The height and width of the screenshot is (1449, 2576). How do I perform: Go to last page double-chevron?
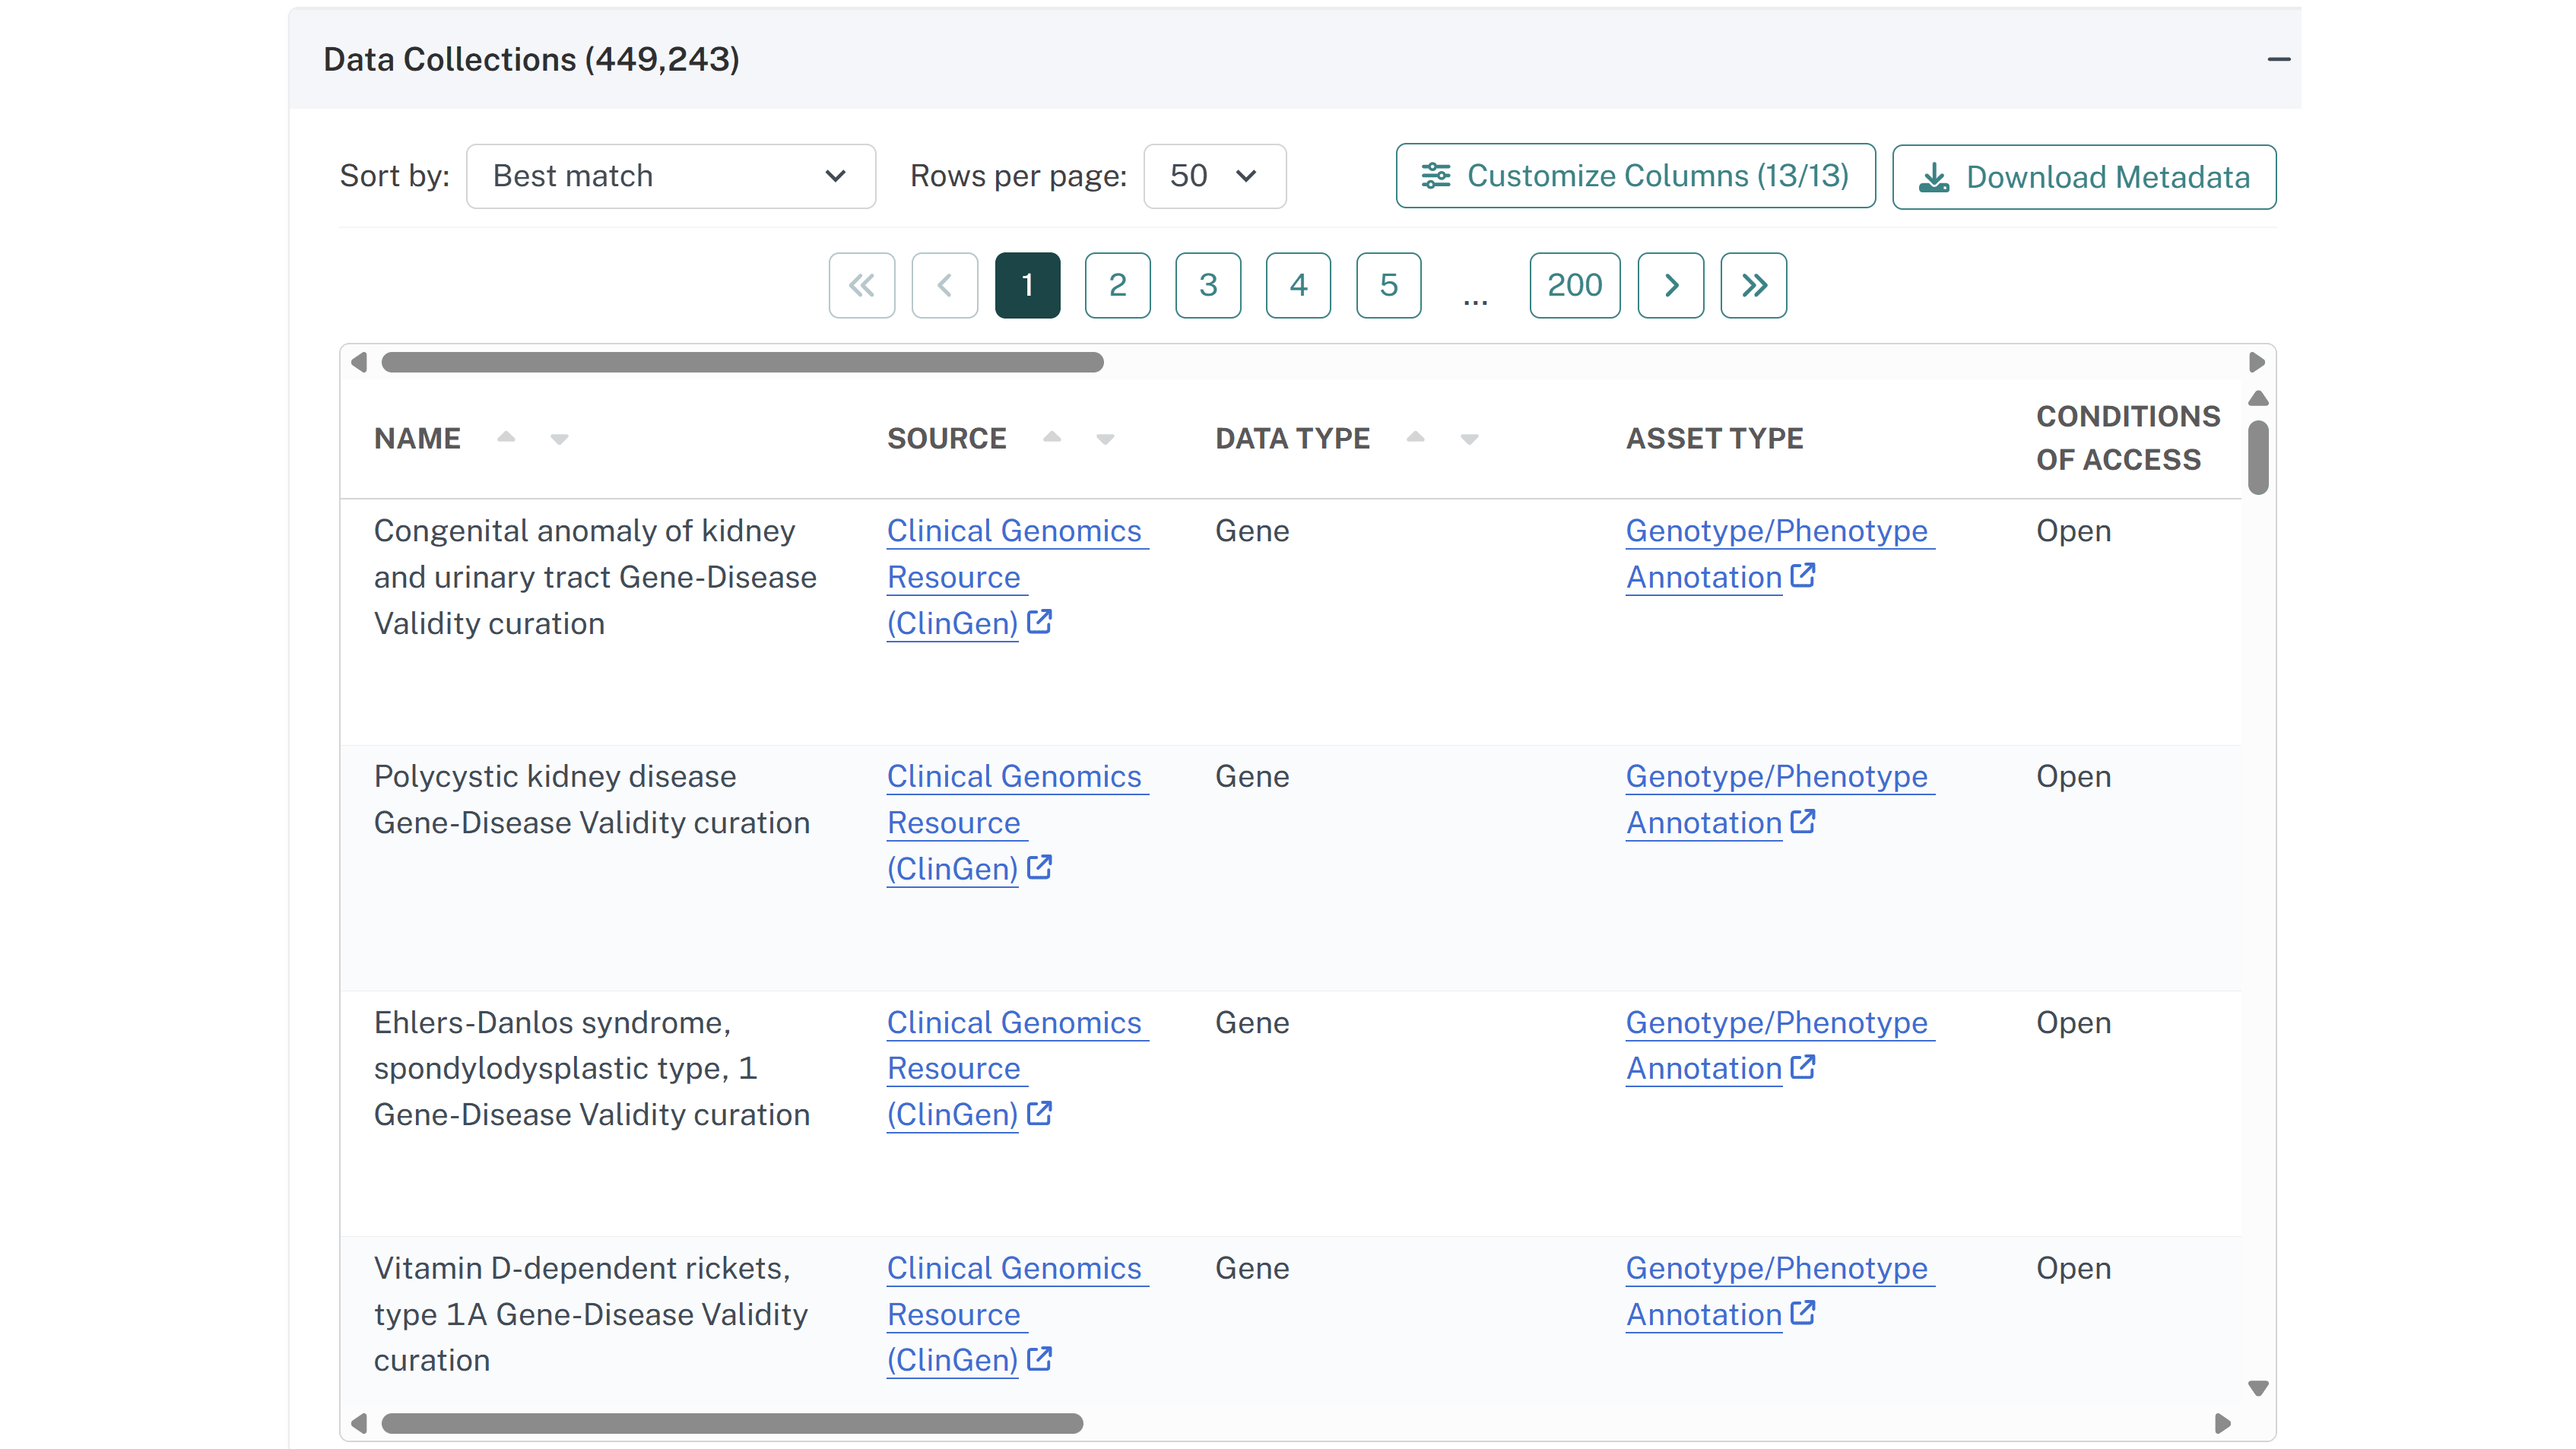pos(1754,286)
